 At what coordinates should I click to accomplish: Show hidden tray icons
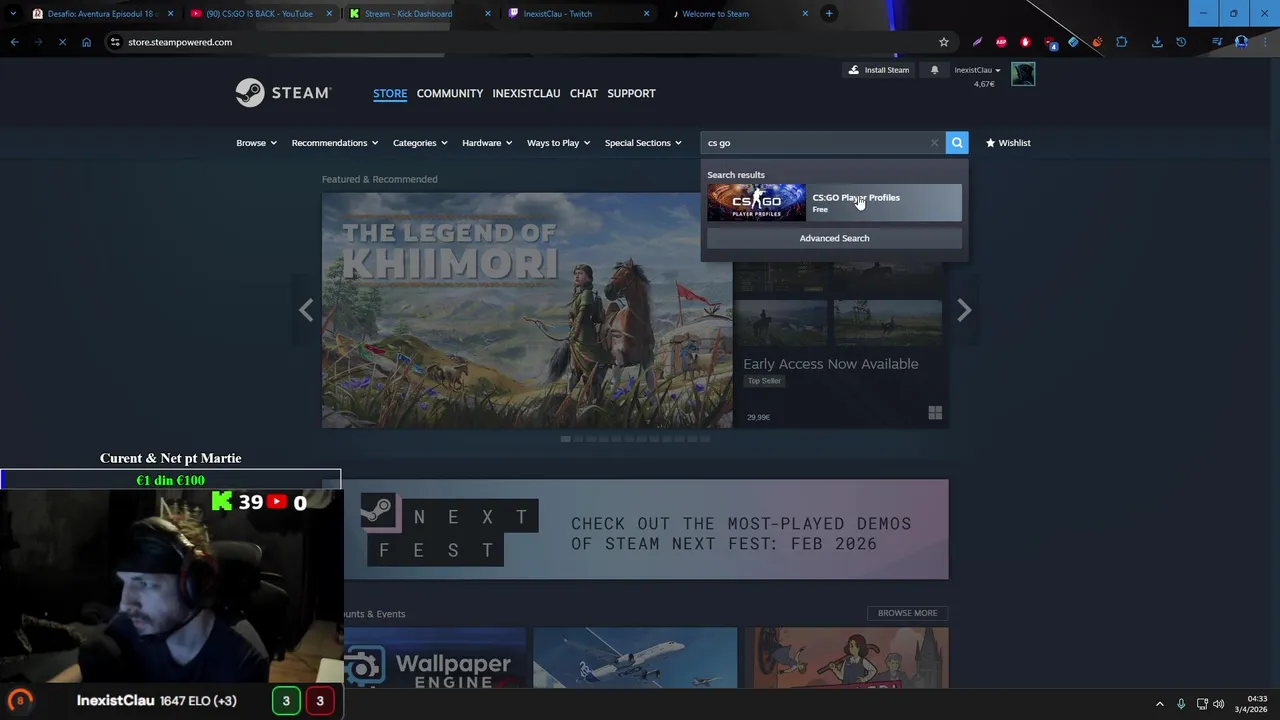pyautogui.click(x=1159, y=704)
